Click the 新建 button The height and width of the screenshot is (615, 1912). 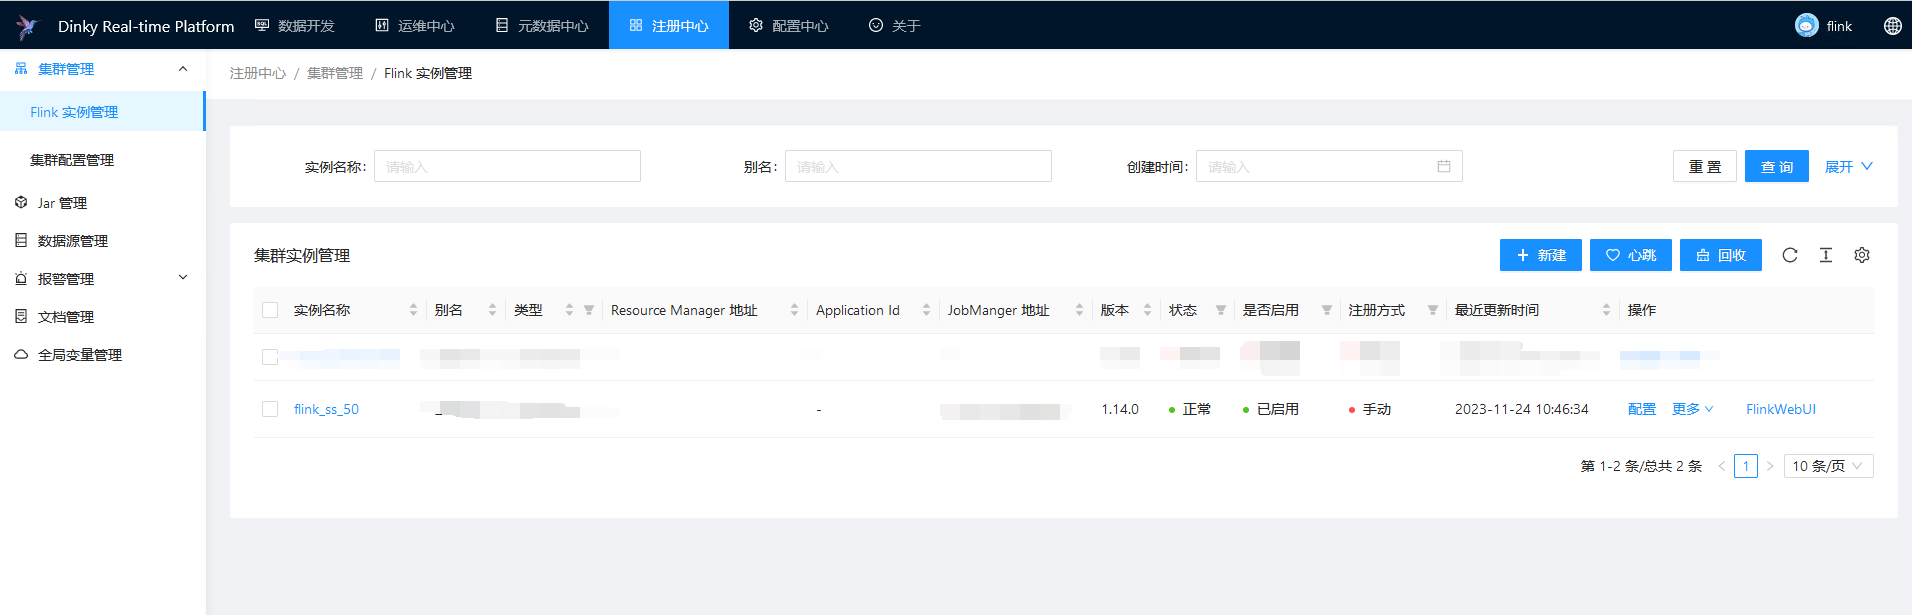[x=1540, y=255]
